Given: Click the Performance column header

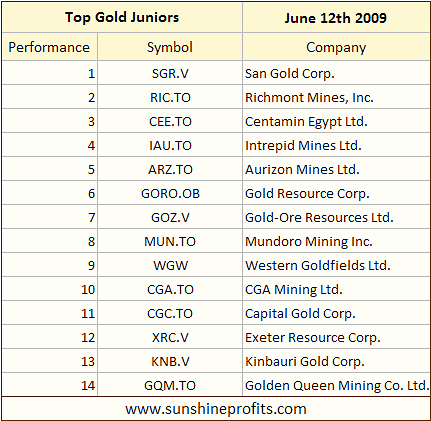Looking at the screenshot, I should tap(49, 47).
